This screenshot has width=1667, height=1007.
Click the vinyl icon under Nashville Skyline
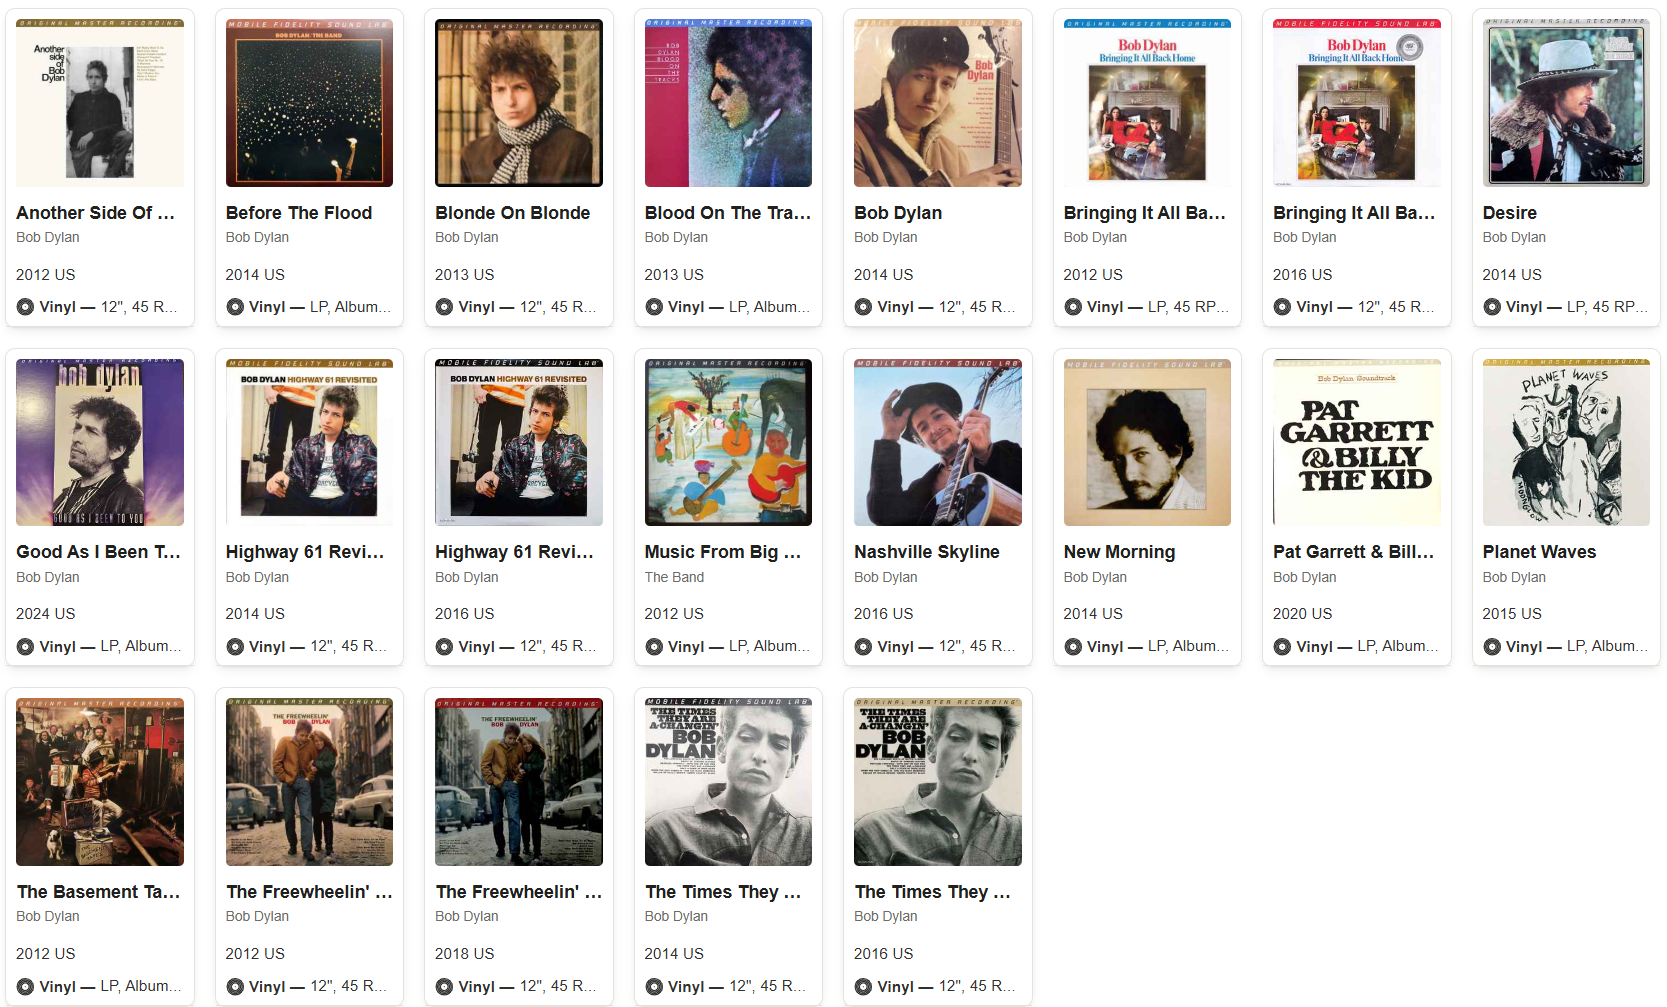pos(863,647)
